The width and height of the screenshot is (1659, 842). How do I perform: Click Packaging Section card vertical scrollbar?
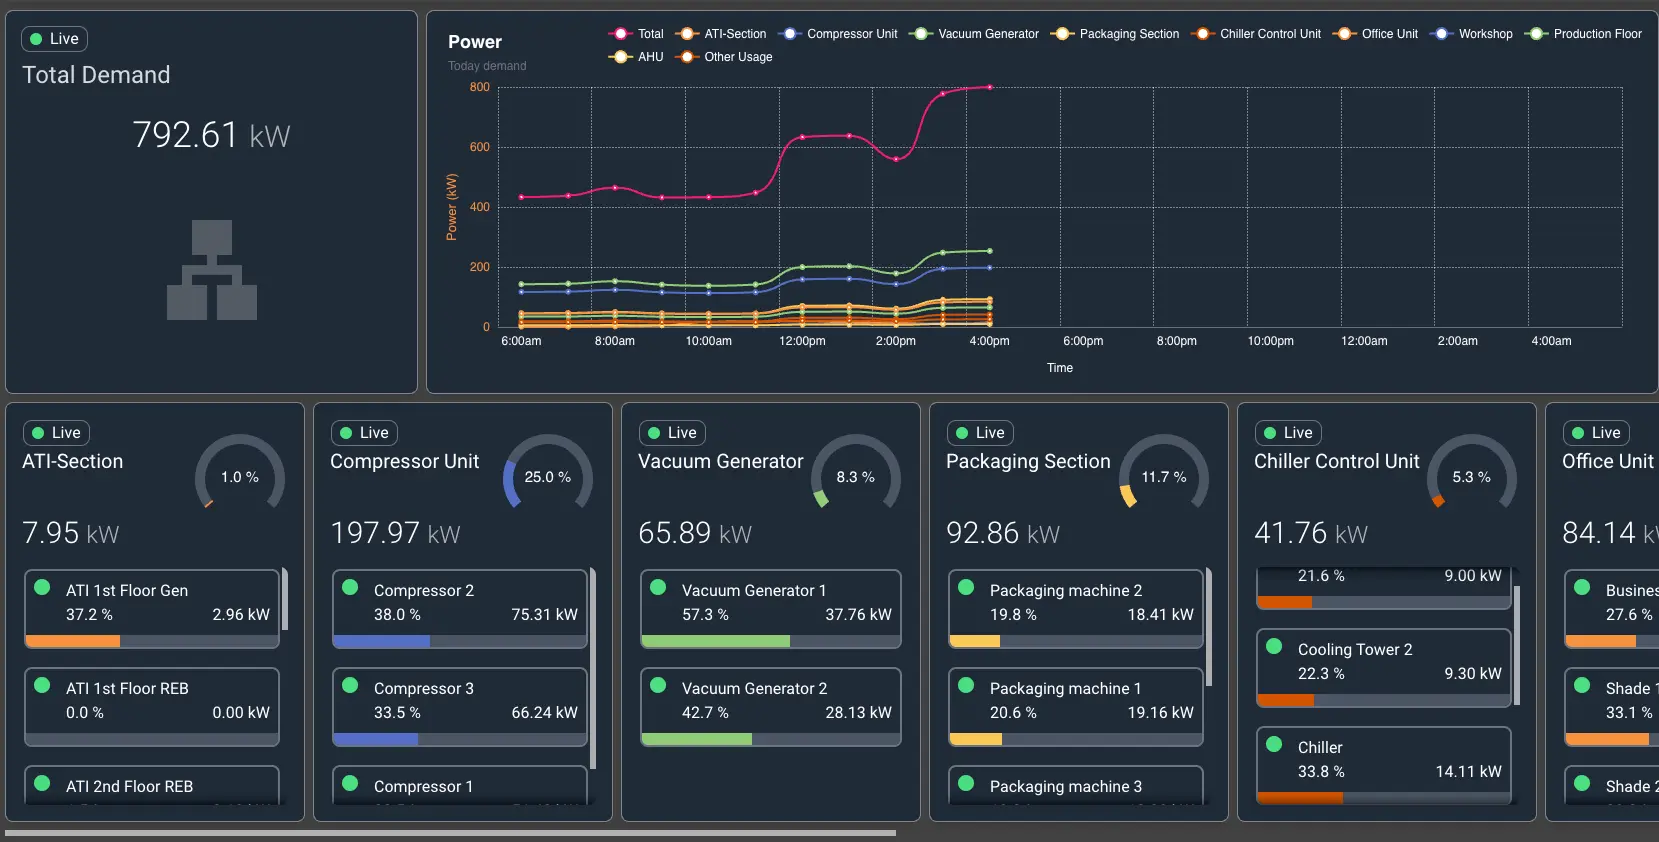pyautogui.click(x=1209, y=627)
